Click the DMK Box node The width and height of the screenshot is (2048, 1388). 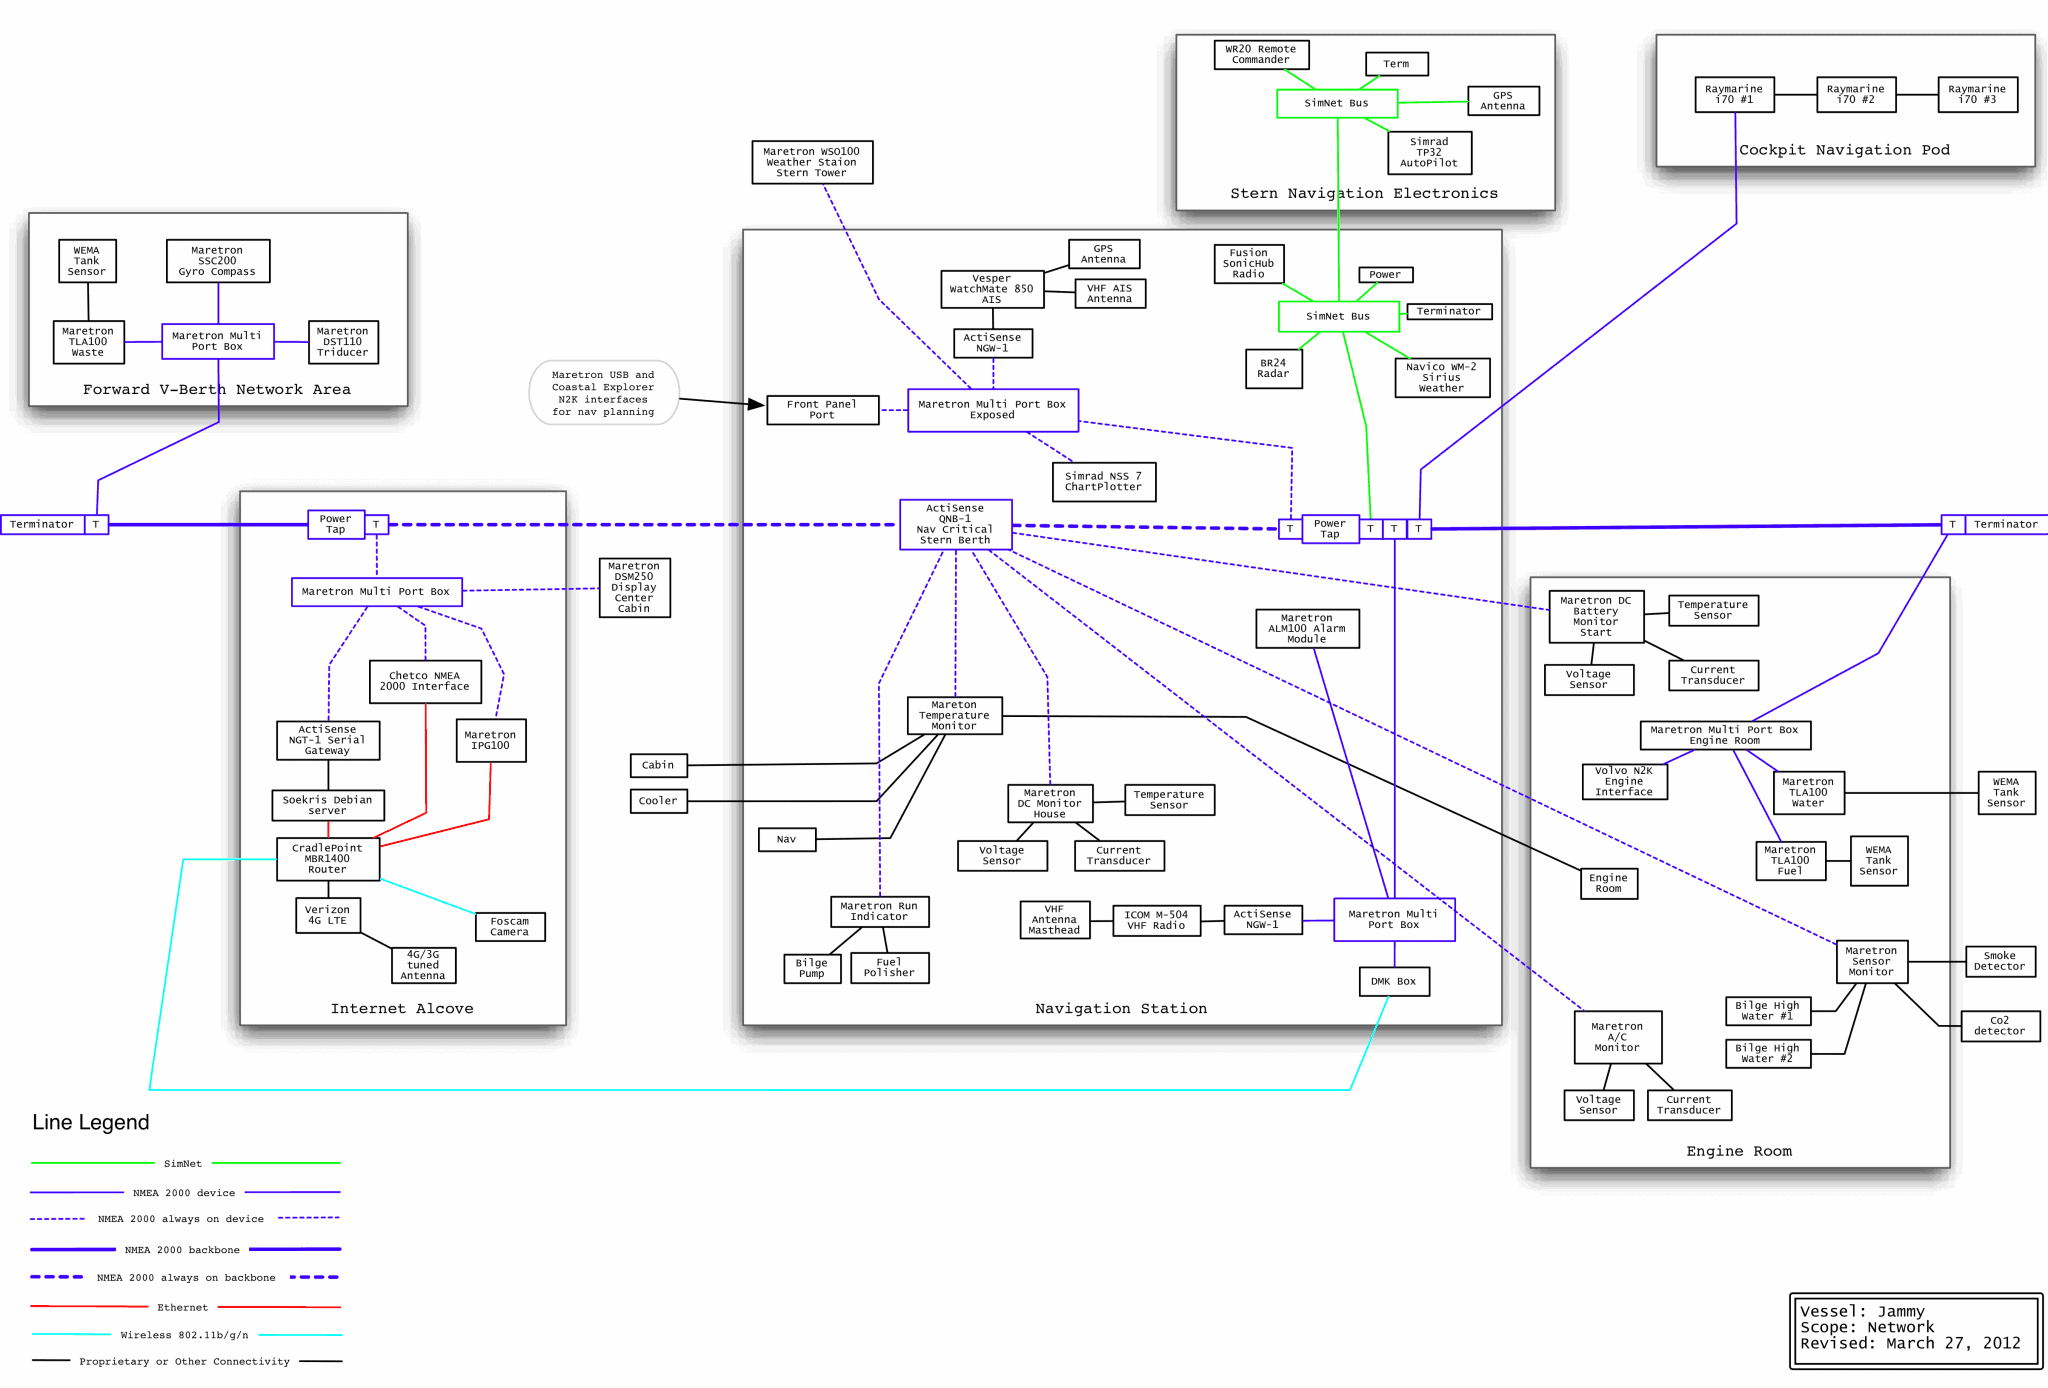coord(1394,982)
